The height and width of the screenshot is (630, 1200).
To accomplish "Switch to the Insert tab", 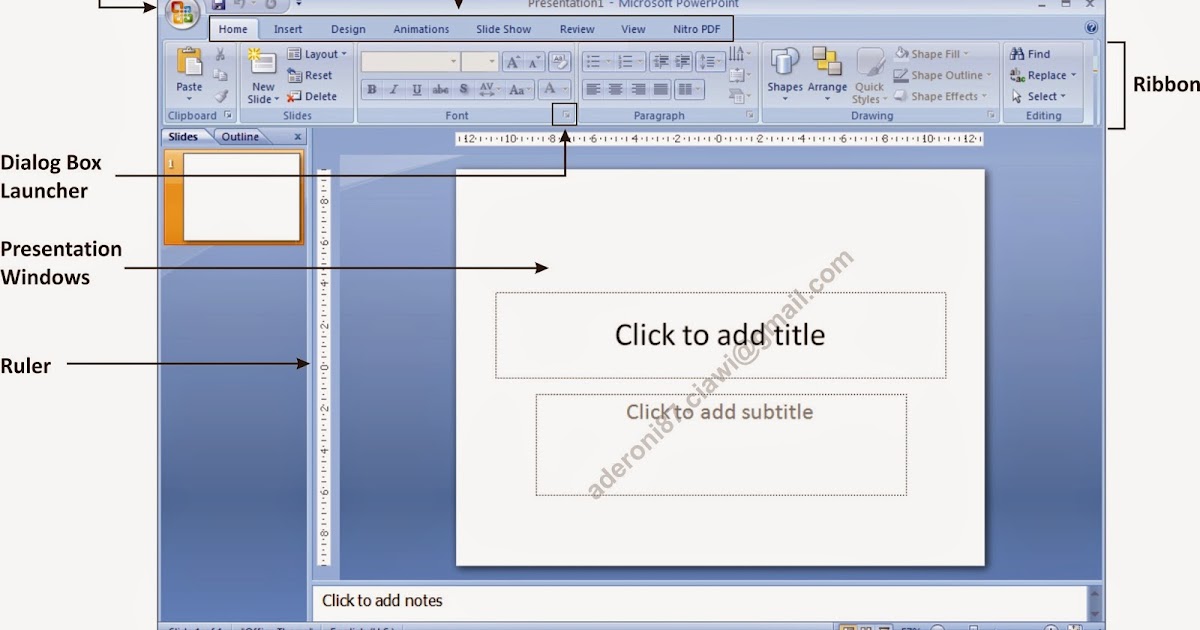I will pos(288,29).
